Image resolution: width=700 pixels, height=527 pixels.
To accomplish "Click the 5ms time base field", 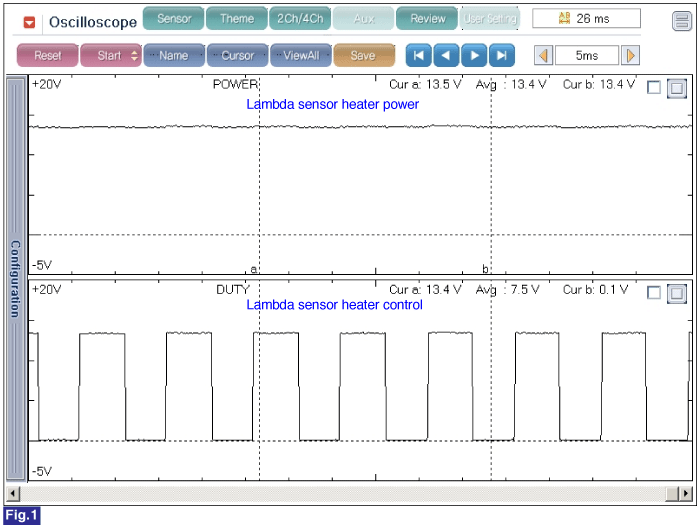I will click(587, 55).
